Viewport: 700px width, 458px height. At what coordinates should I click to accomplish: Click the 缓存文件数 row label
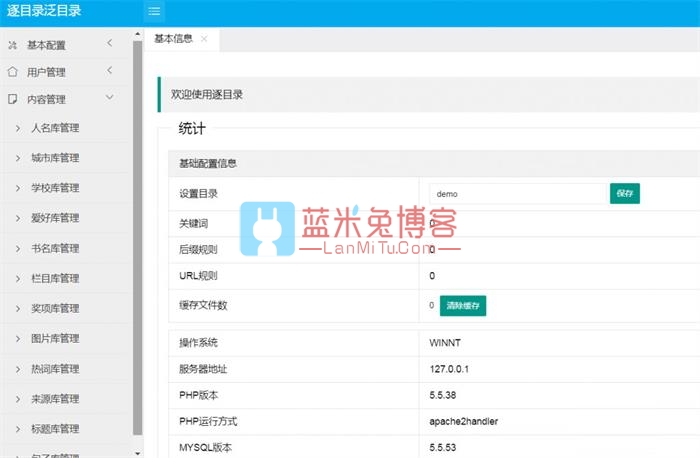pyautogui.click(x=203, y=305)
